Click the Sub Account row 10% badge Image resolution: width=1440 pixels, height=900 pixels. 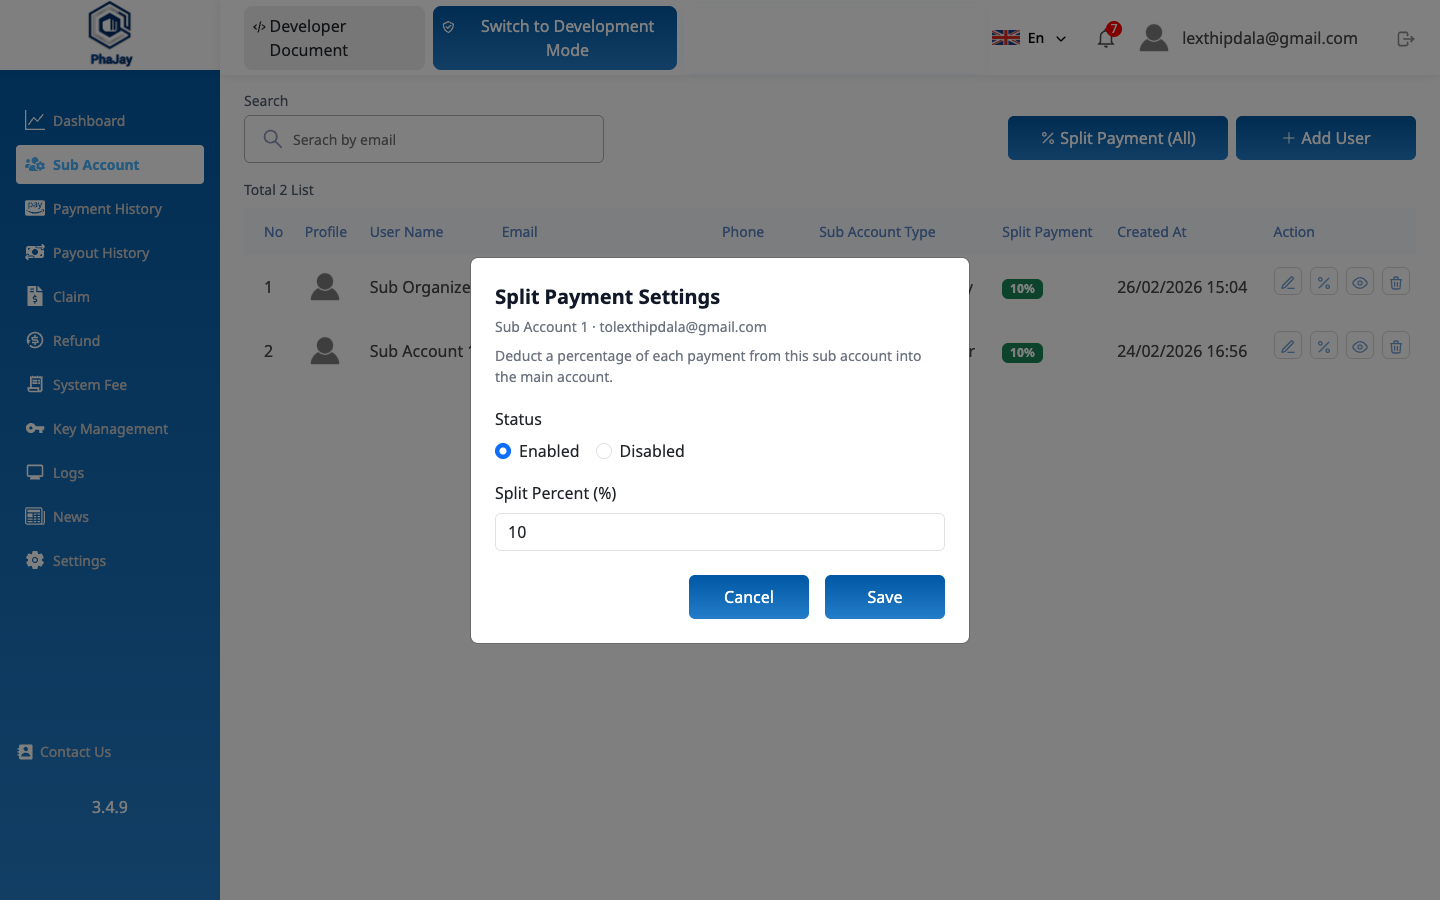click(x=1022, y=353)
